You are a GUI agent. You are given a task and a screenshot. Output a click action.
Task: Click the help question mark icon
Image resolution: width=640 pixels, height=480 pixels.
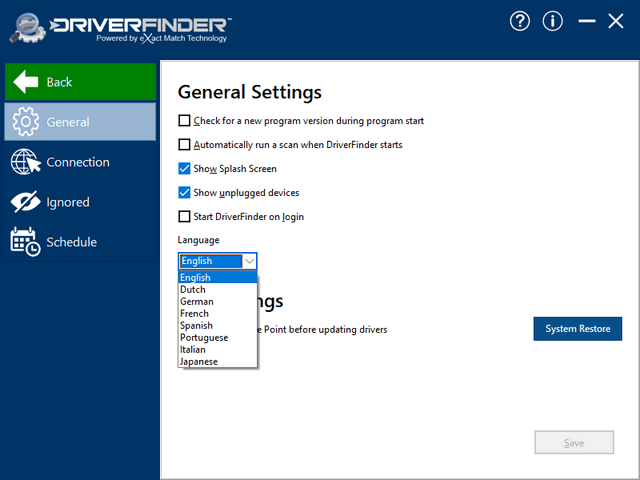[519, 21]
